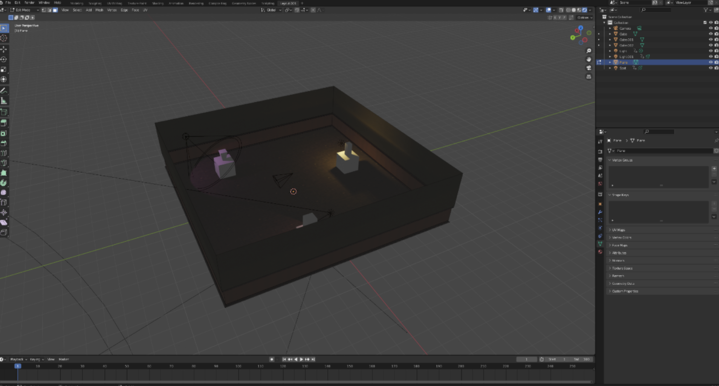Hide the Camera object in outliner
Screen dimensions: 719x386
pos(711,28)
